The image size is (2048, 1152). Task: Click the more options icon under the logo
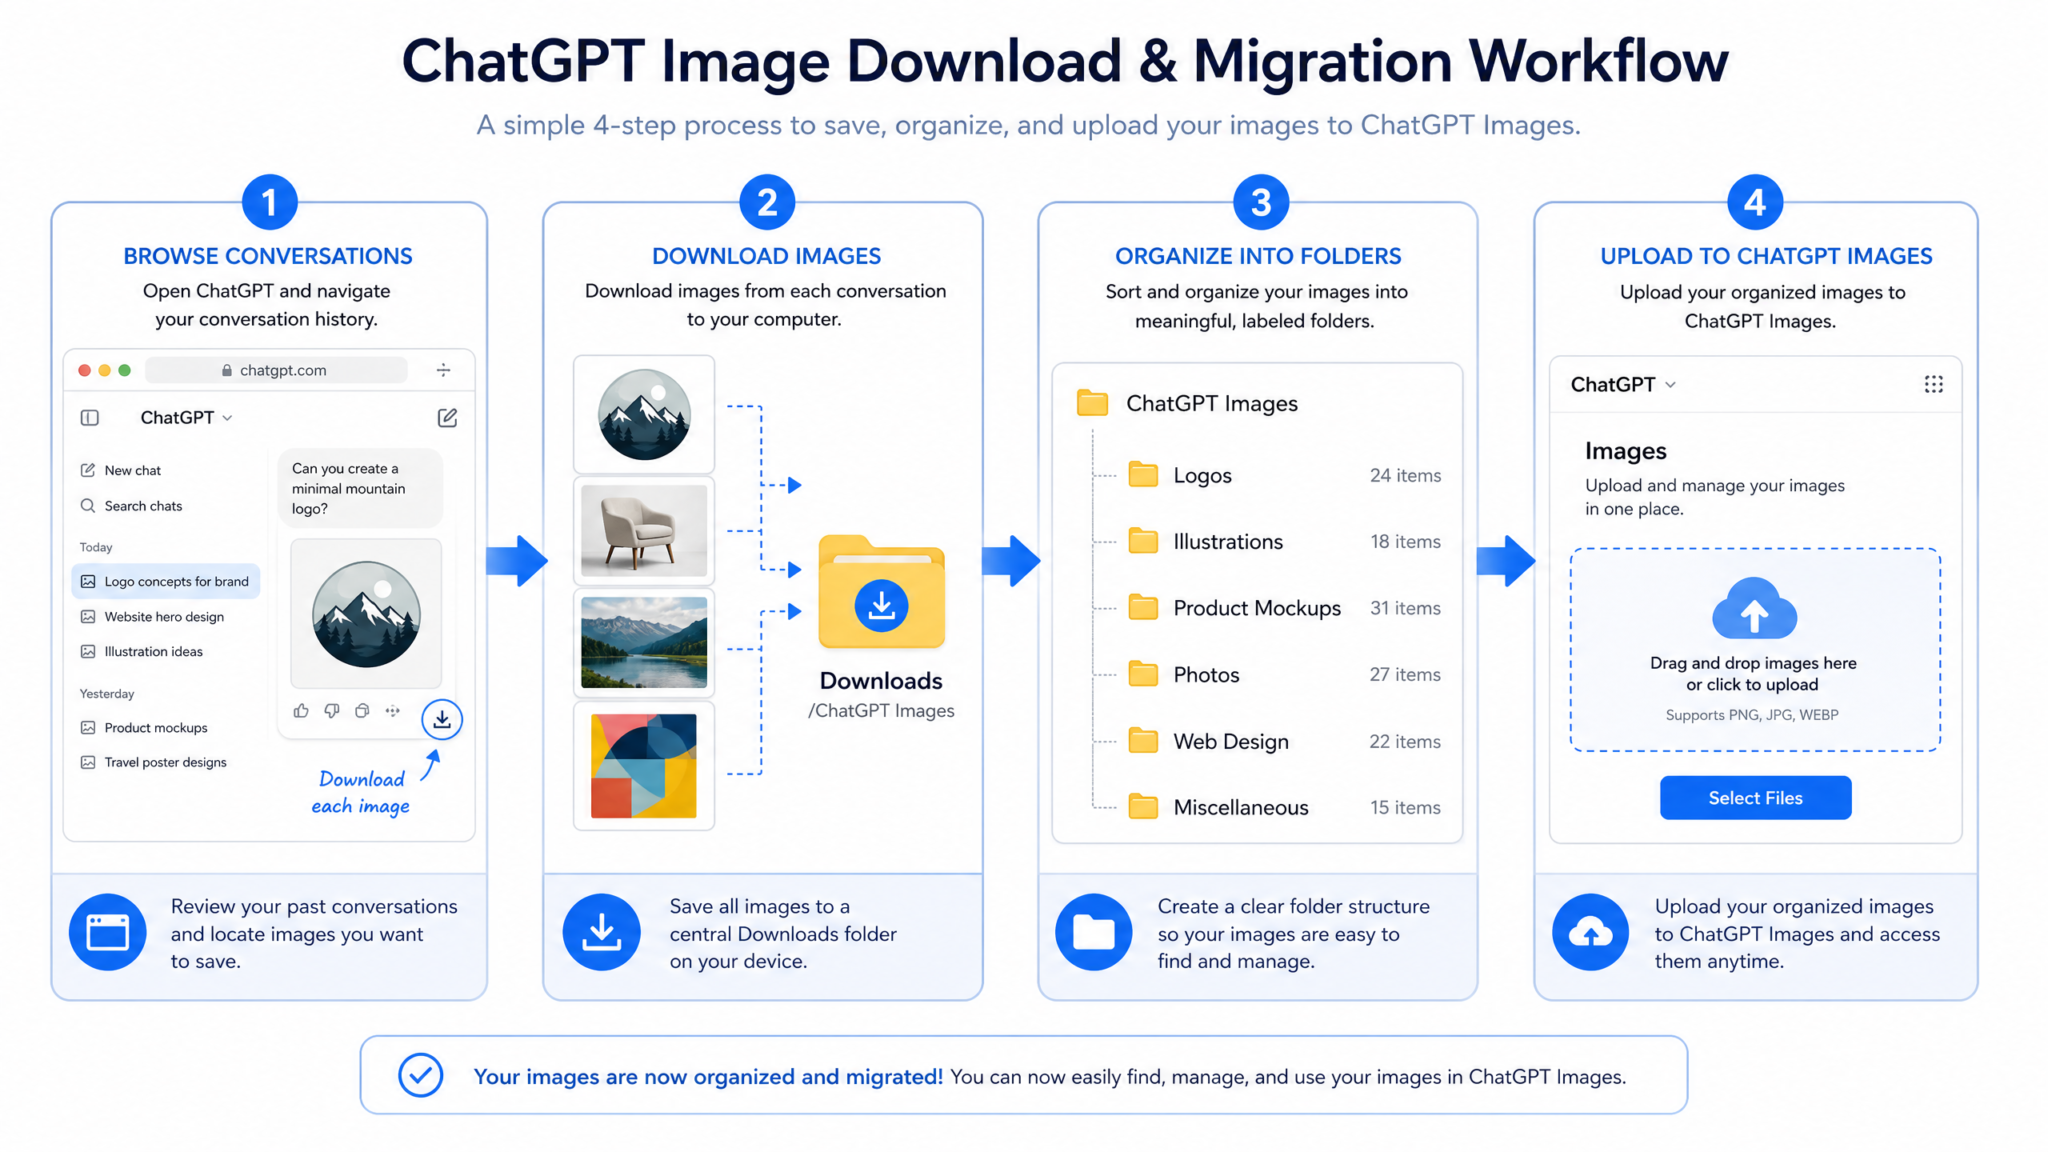(393, 711)
